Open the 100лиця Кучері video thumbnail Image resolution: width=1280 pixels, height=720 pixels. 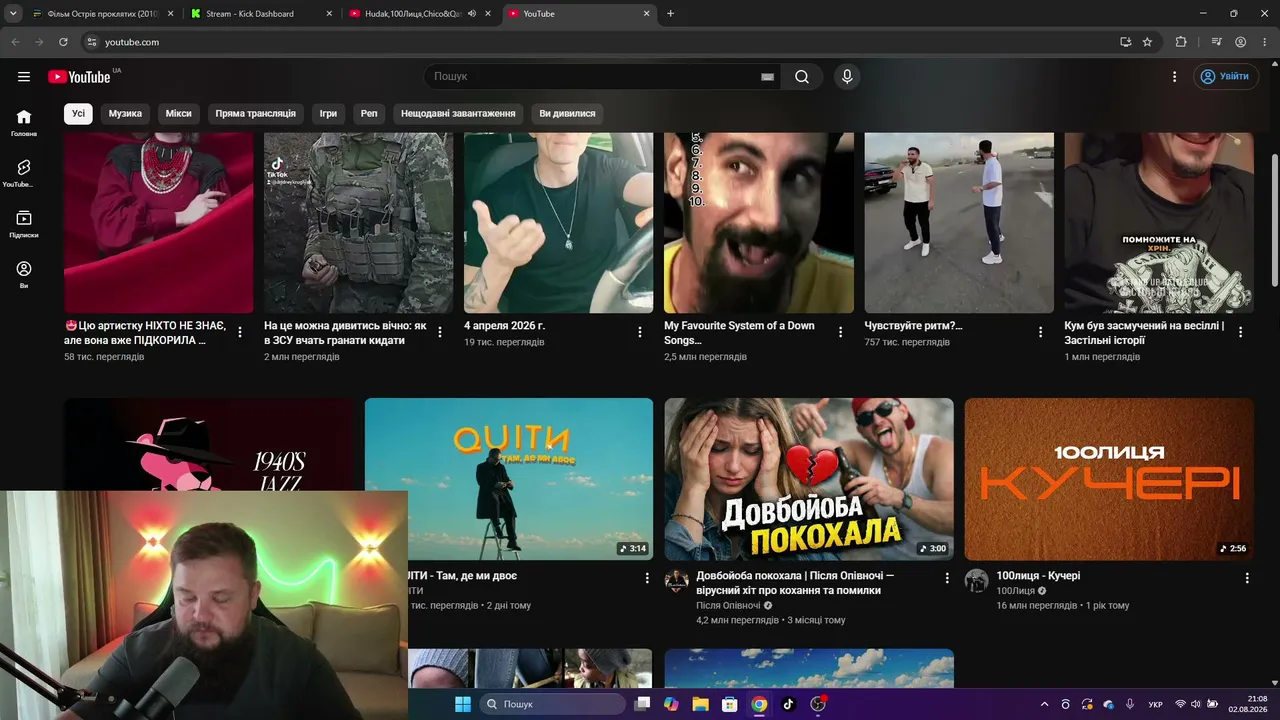[1109, 479]
